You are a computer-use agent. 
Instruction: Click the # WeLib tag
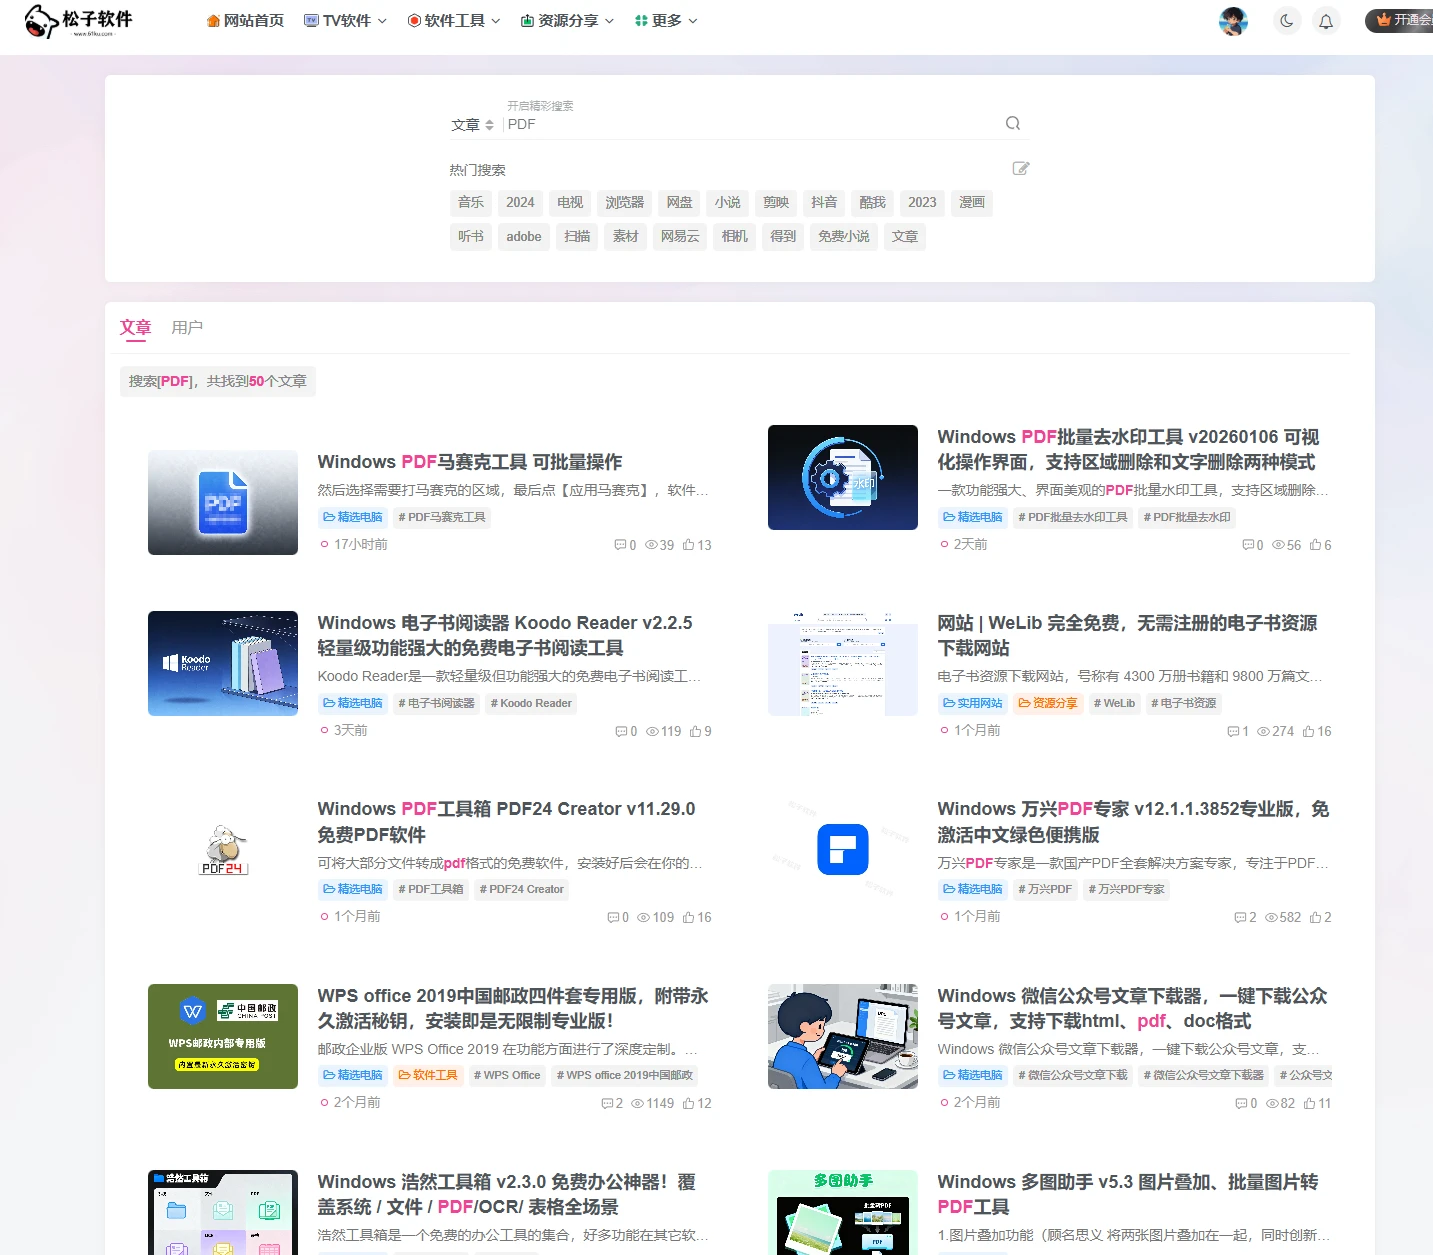pos(1114,703)
